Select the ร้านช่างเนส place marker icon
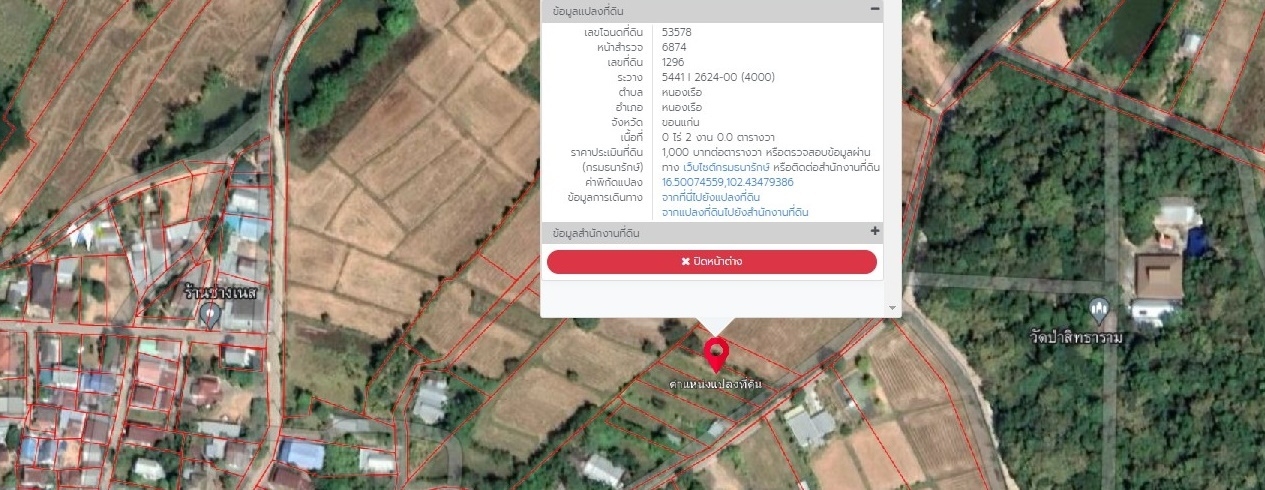Image resolution: width=1265 pixels, height=490 pixels. click(210, 315)
